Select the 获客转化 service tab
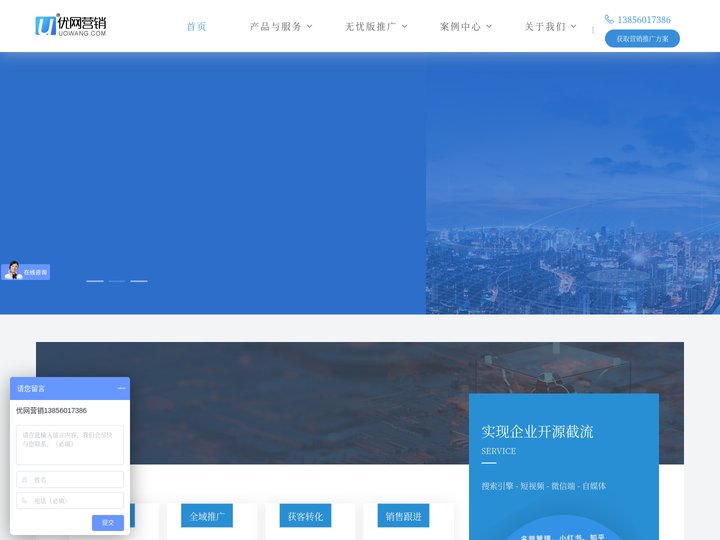The height and width of the screenshot is (540, 720). point(305,516)
